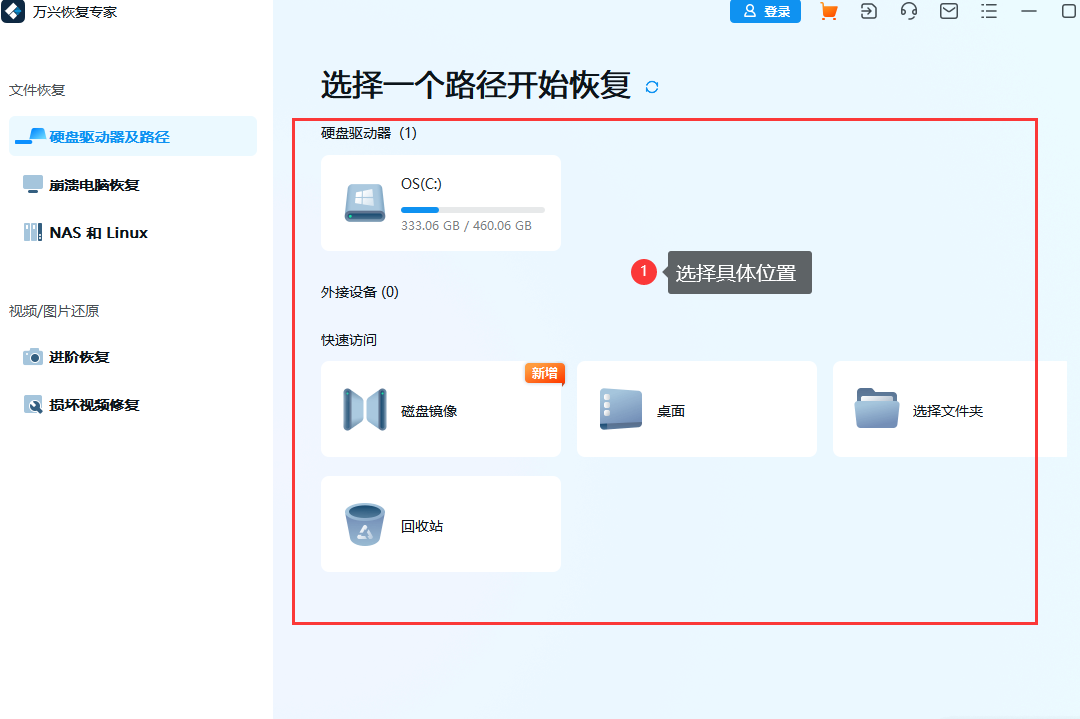Open the feedback mail icon

click(x=948, y=12)
